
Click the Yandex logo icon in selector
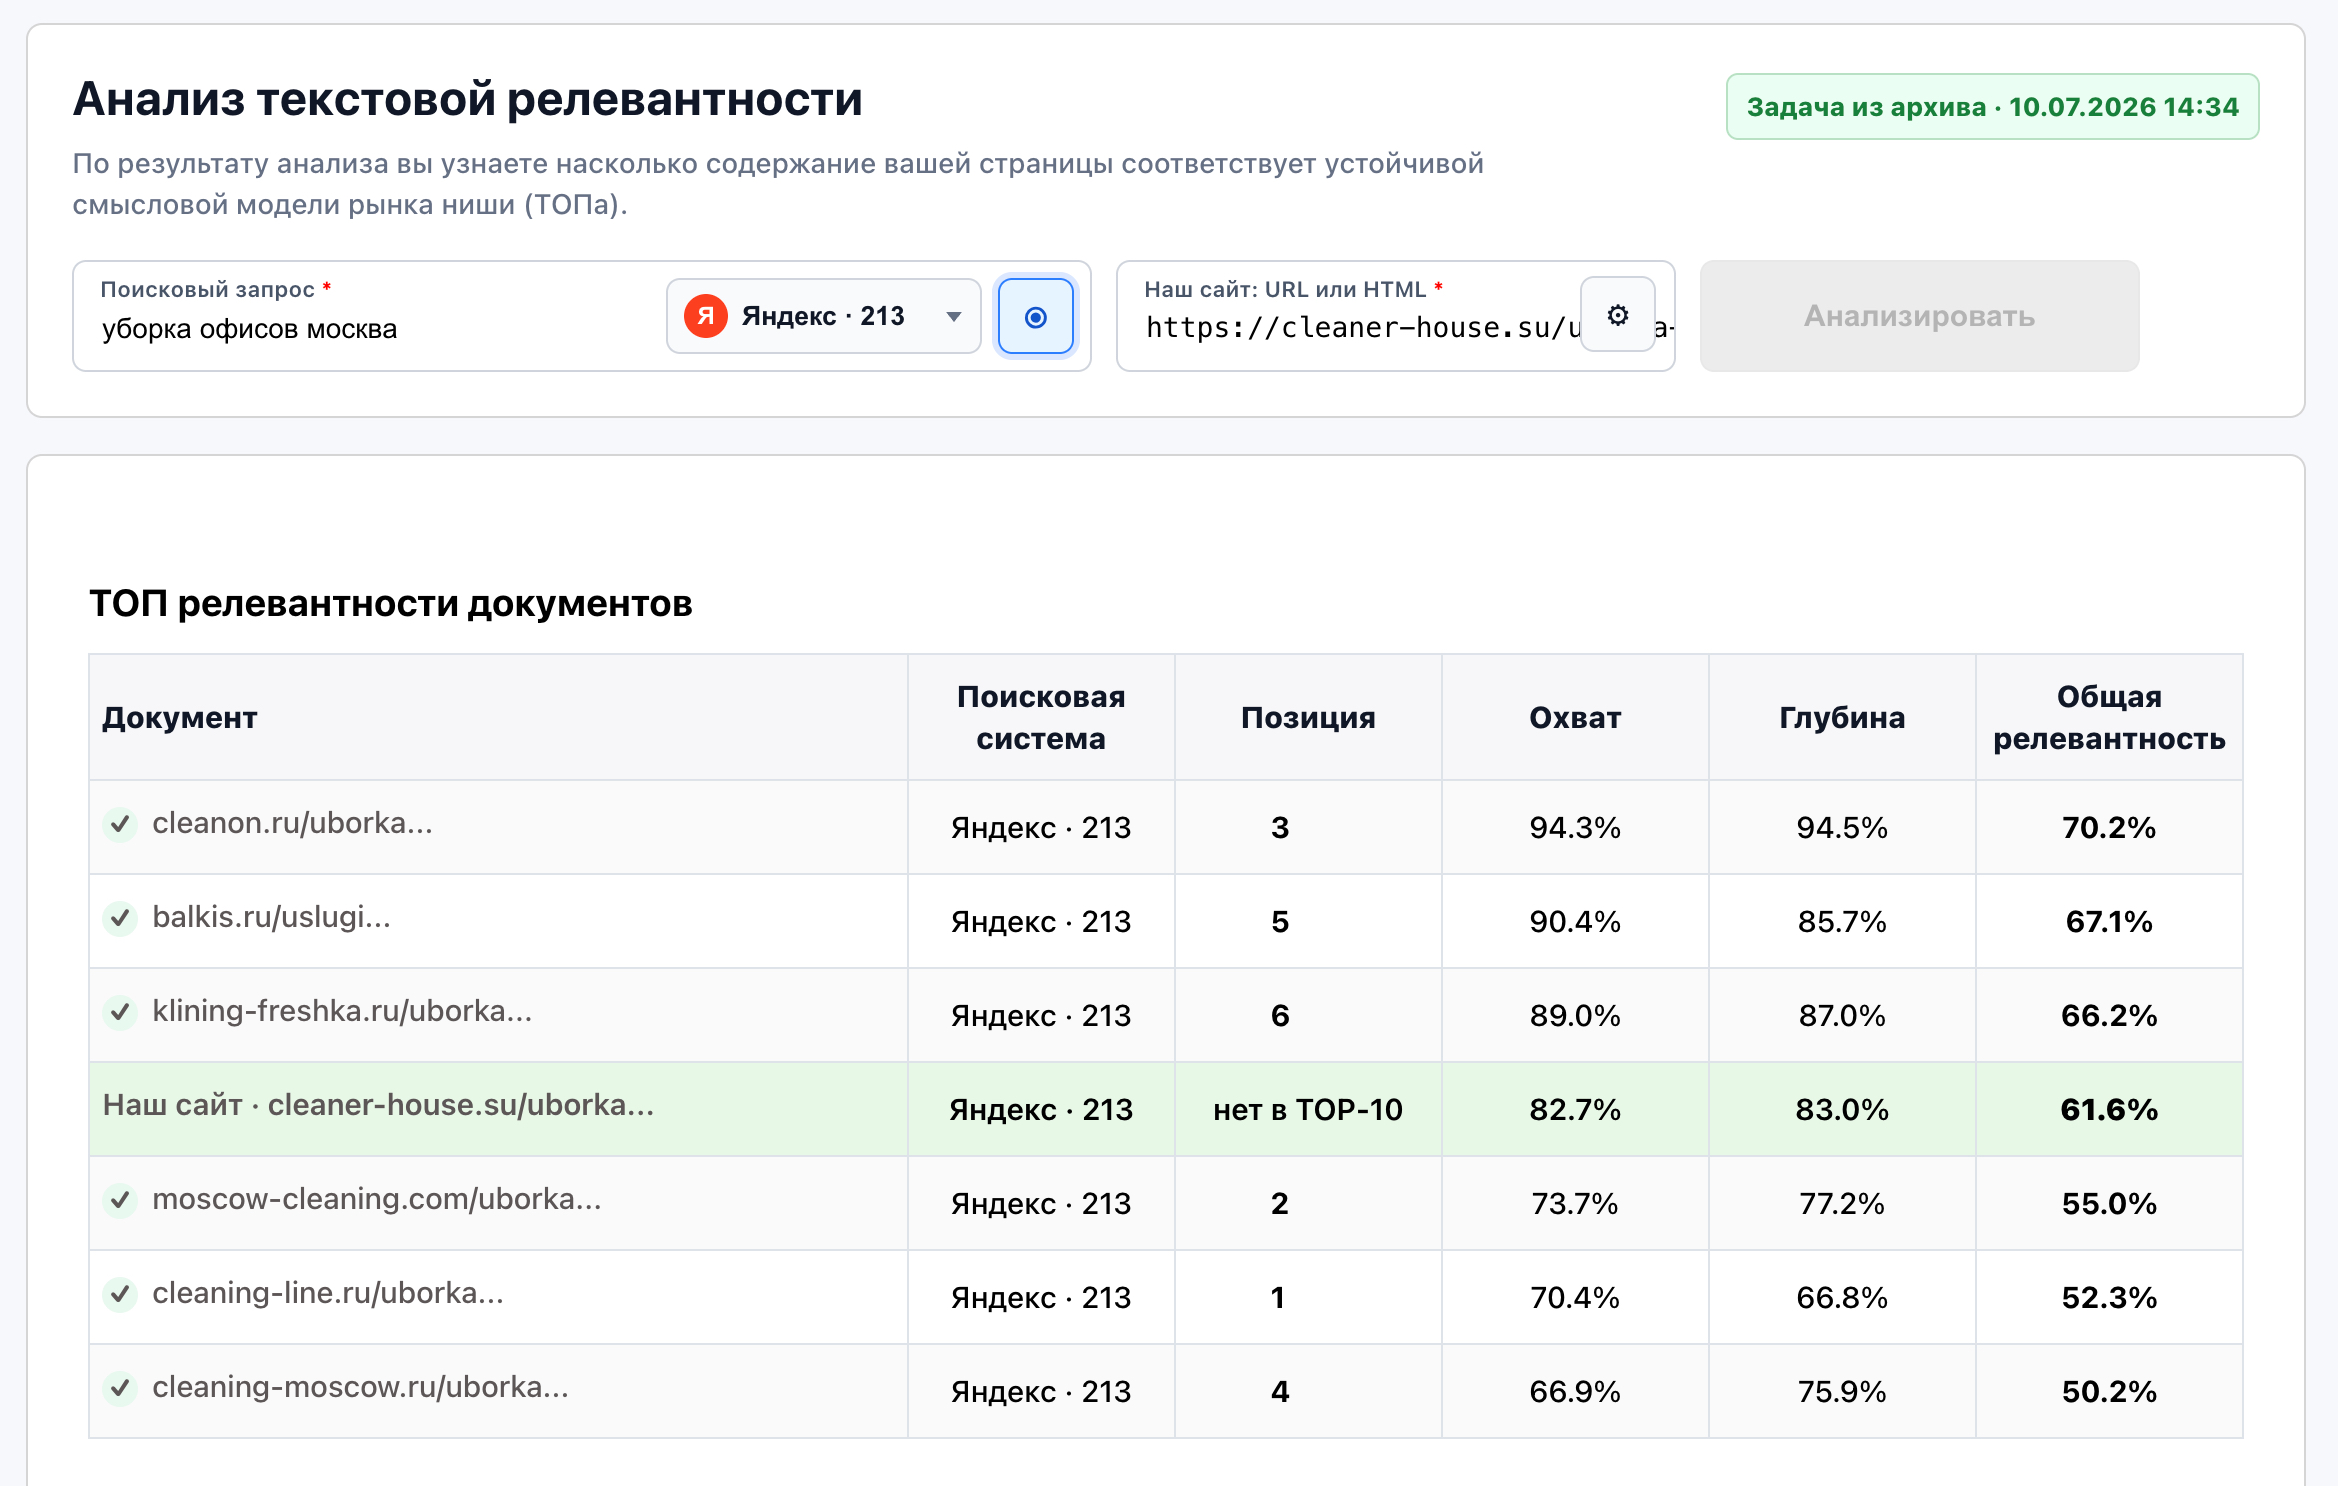(705, 316)
